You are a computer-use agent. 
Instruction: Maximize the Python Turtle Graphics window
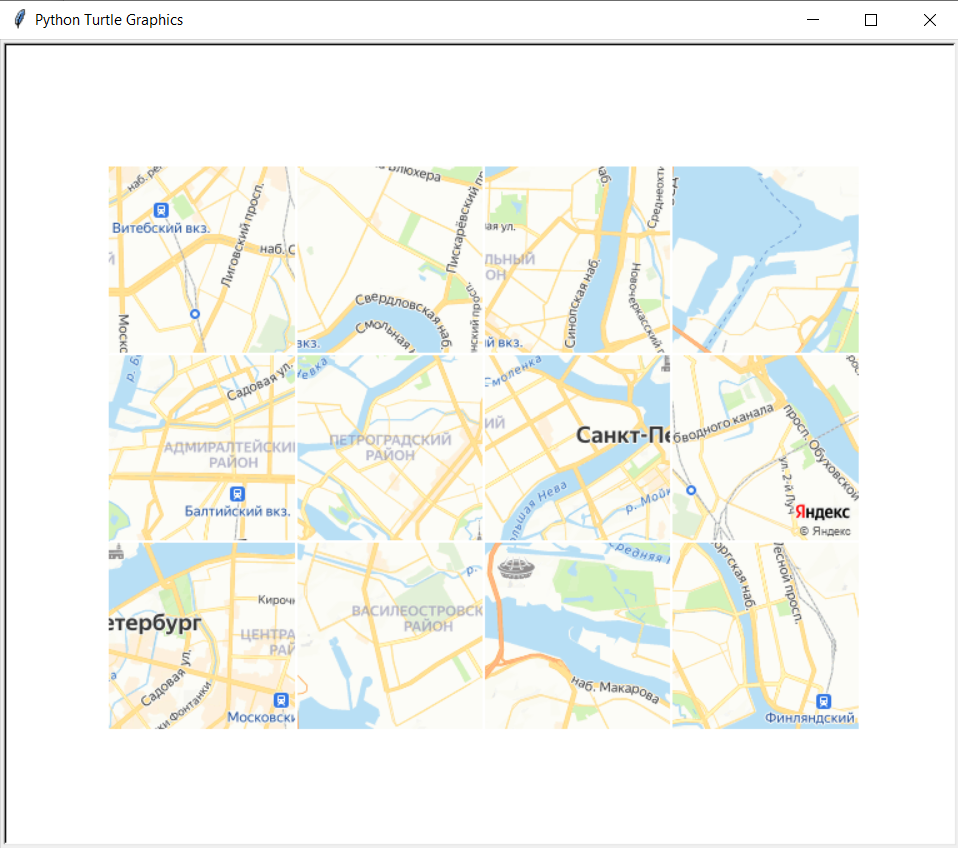click(871, 20)
